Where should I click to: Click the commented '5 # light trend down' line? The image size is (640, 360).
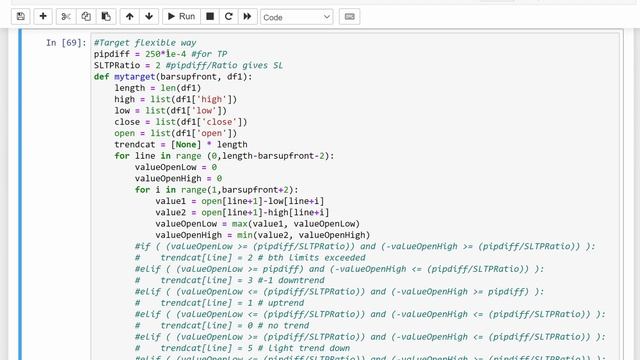[242, 349]
